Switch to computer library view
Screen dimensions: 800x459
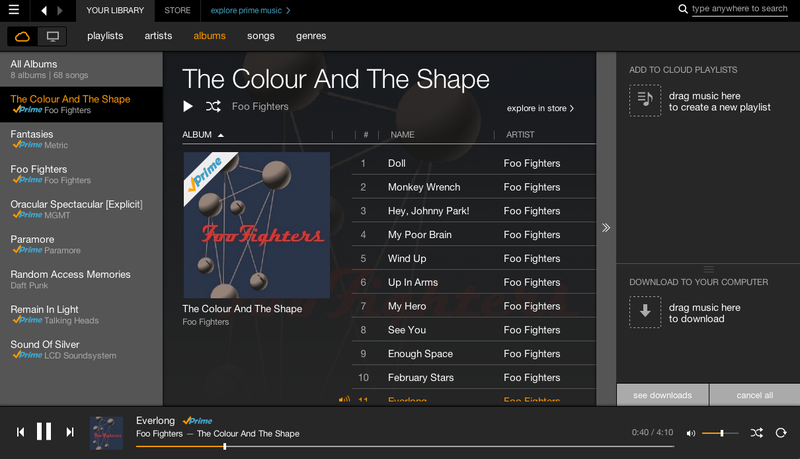[x=53, y=36]
